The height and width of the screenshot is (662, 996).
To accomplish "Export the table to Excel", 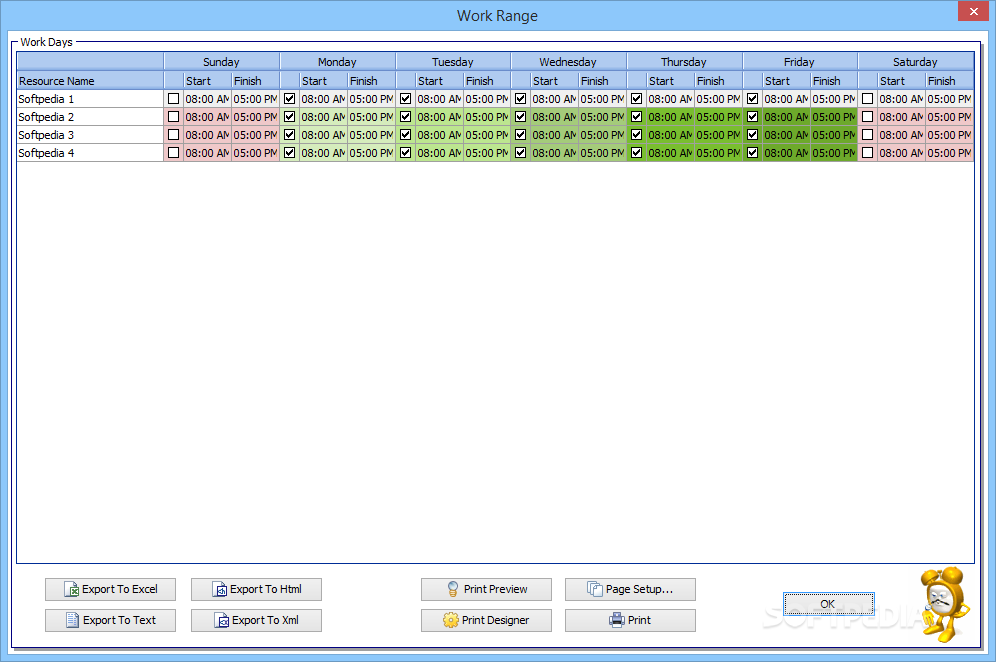I will point(110,590).
